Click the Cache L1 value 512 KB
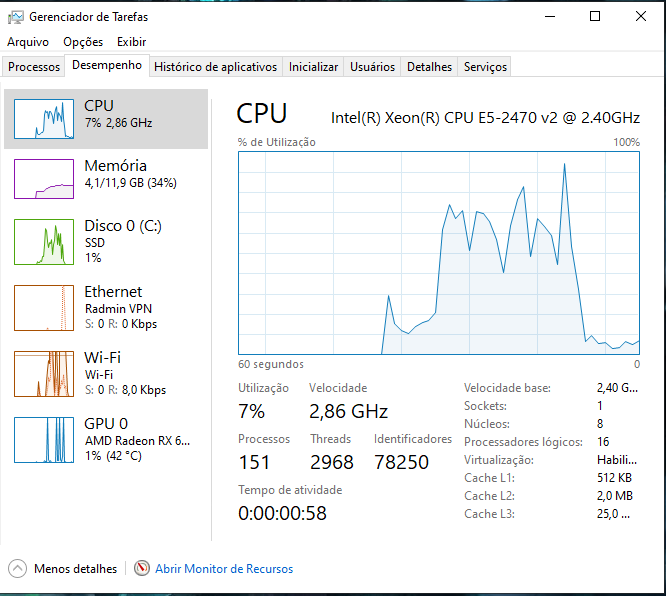Screen dimensions: 666x596 pyautogui.click(x=614, y=478)
